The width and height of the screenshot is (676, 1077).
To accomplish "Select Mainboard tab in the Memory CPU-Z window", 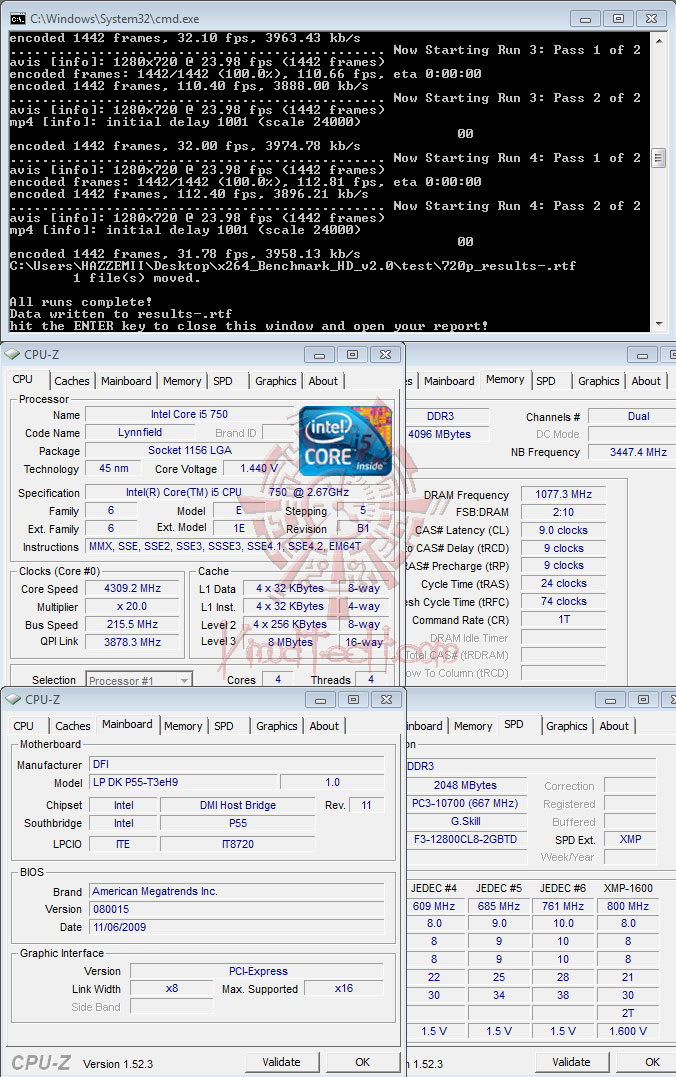I will point(449,381).
